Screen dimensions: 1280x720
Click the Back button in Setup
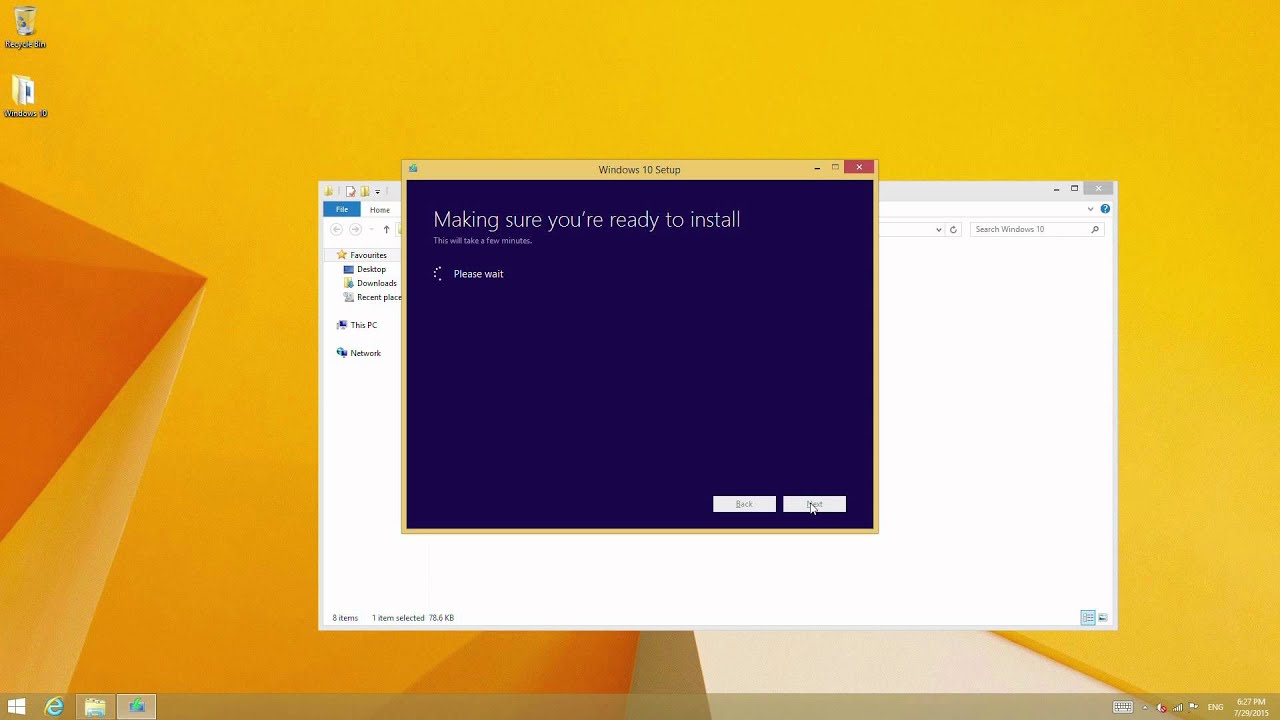pos(744,504)
